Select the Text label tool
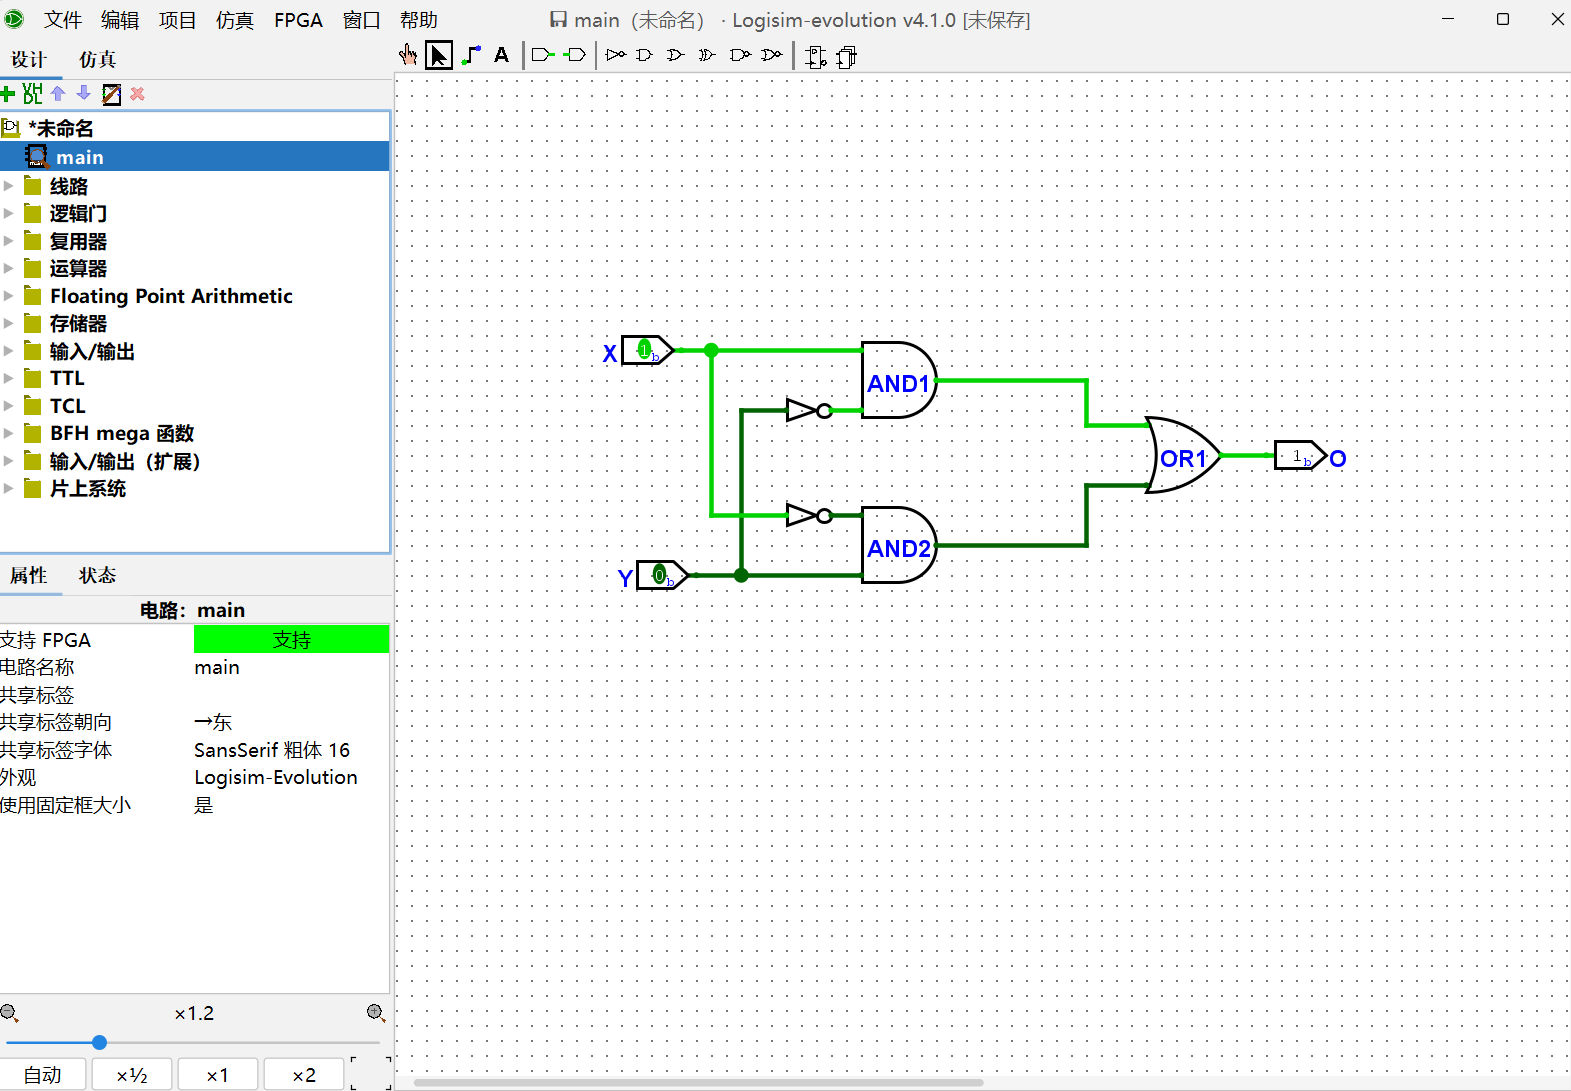 (x=502, y=55)
